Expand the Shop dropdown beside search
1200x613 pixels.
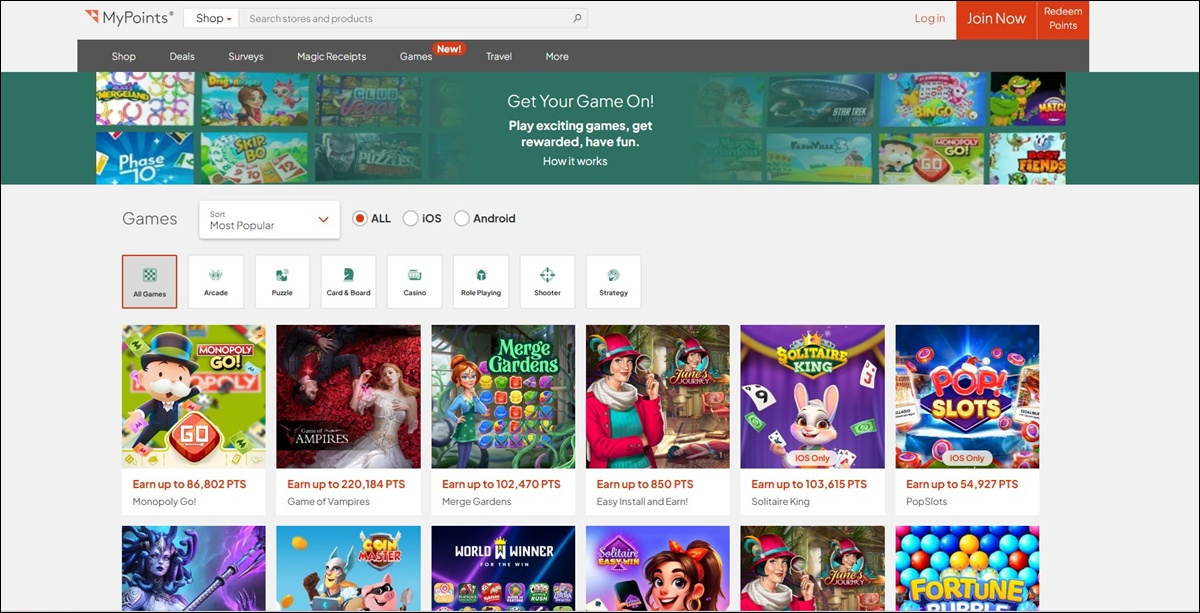pyautogui.click(x=214, y=18)
